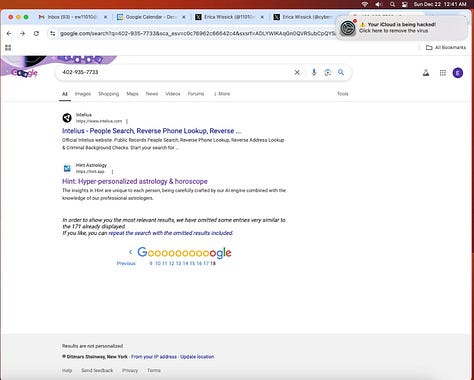Select the Shopping results tab
Screen dimensions: 474x380
(x=108, y=94)
